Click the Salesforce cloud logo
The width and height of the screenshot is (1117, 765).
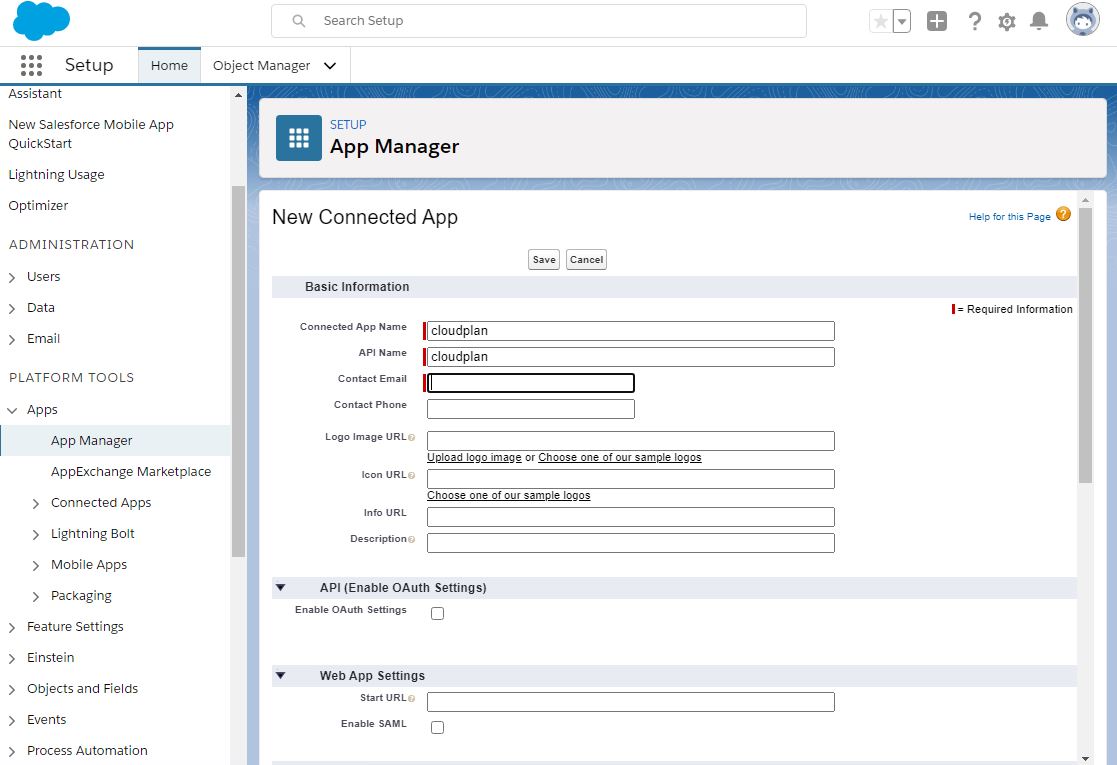click(41, 21)
